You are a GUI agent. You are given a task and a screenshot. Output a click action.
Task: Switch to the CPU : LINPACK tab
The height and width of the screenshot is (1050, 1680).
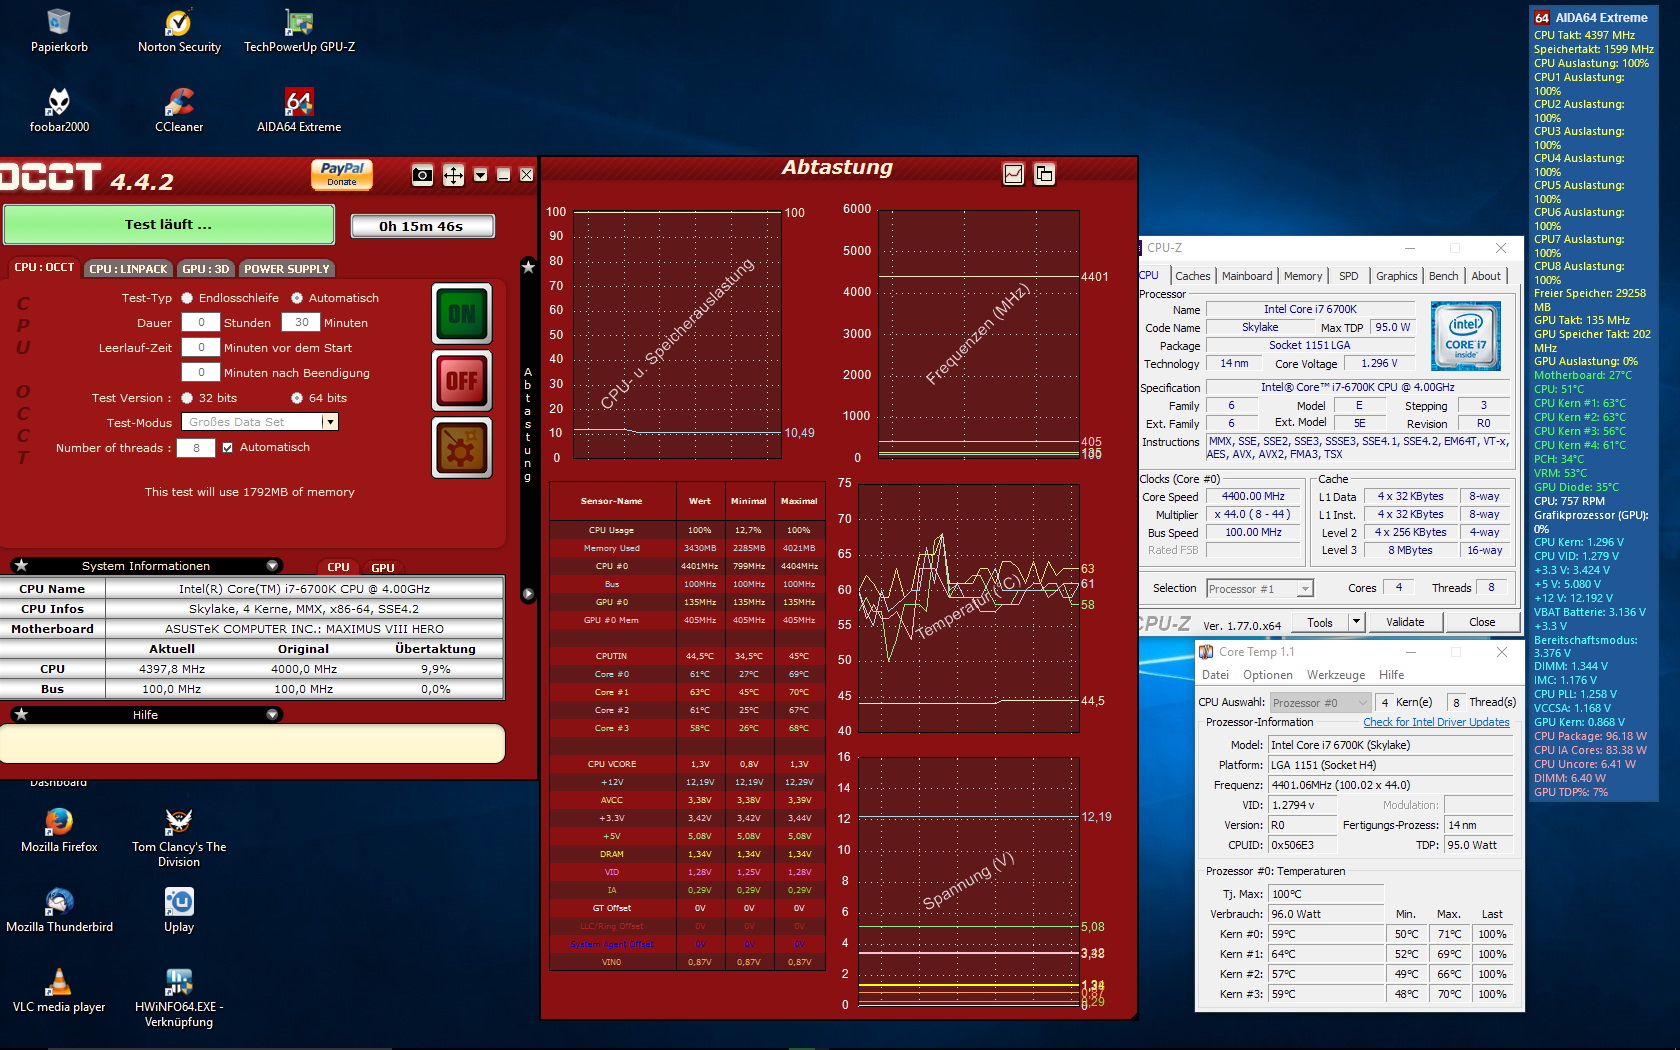click(128, 269)
